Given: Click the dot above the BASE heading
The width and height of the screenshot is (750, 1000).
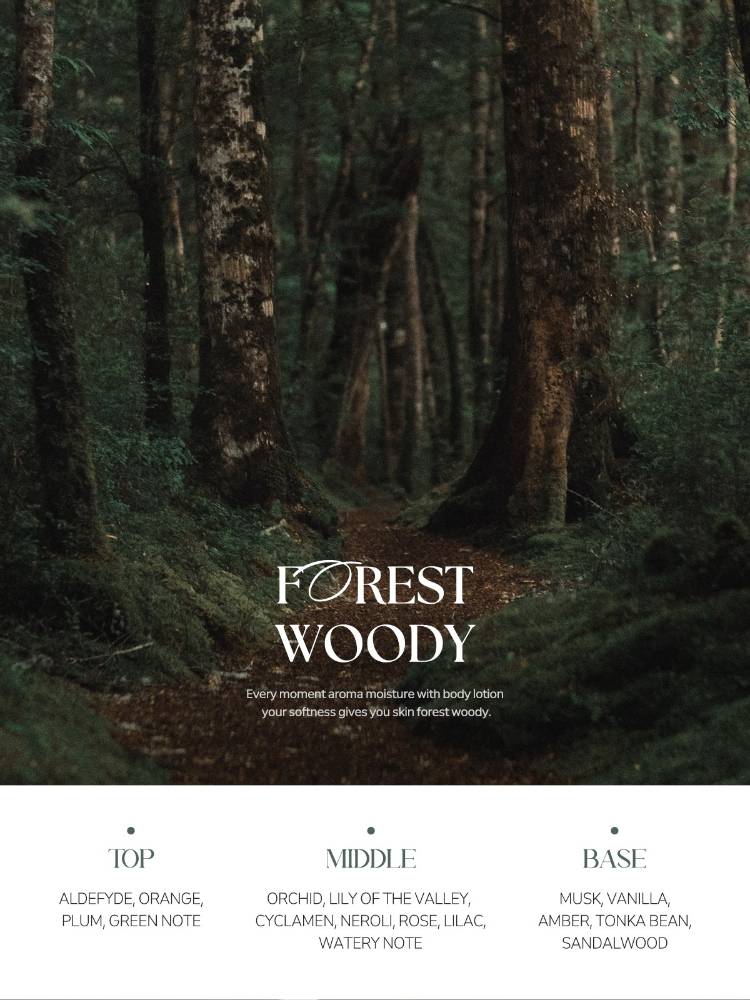Looking at the screenshot, I should (x=614, y=830).
